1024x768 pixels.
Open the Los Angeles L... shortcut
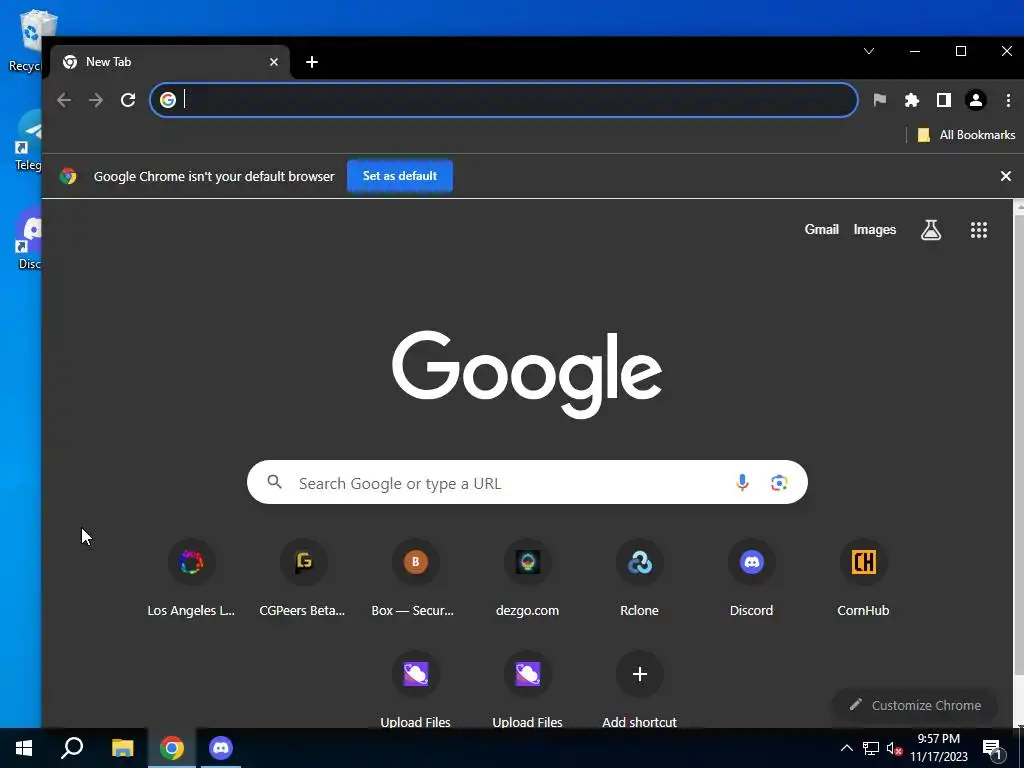point(191,579)
